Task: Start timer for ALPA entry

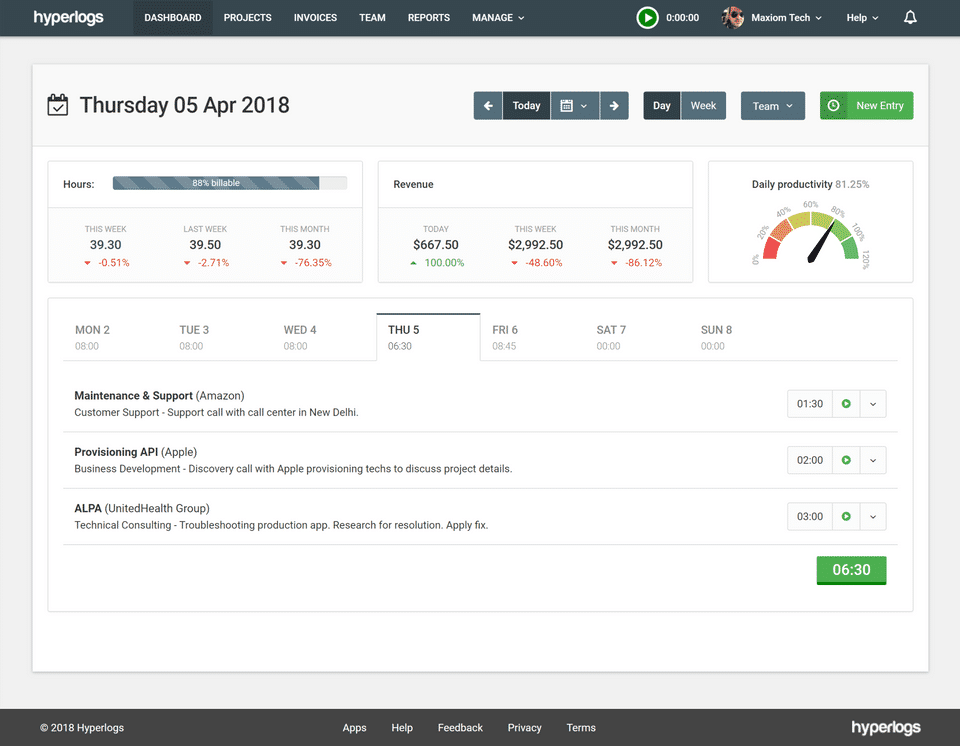Action: point(846,516)
